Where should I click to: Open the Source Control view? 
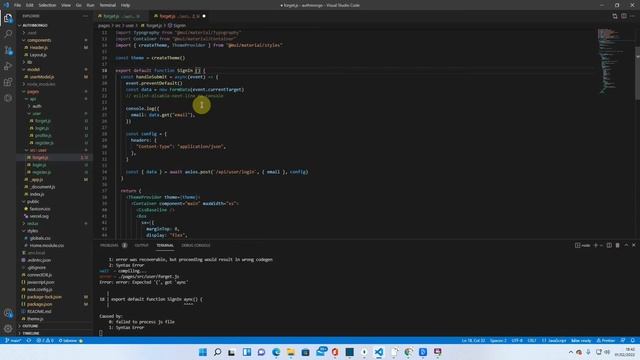coord(8,50)
